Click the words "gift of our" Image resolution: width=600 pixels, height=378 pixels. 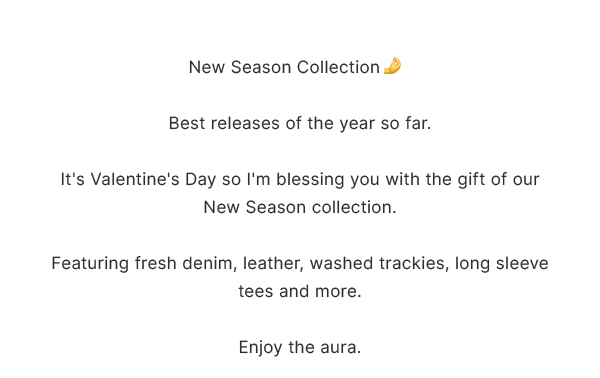tap(498, 179)
